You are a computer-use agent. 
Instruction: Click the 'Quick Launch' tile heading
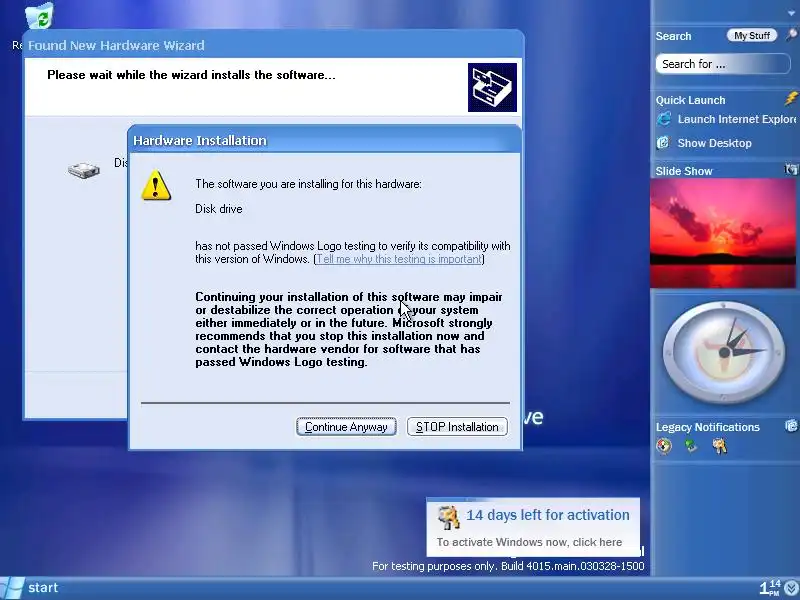tap(690, 100)
